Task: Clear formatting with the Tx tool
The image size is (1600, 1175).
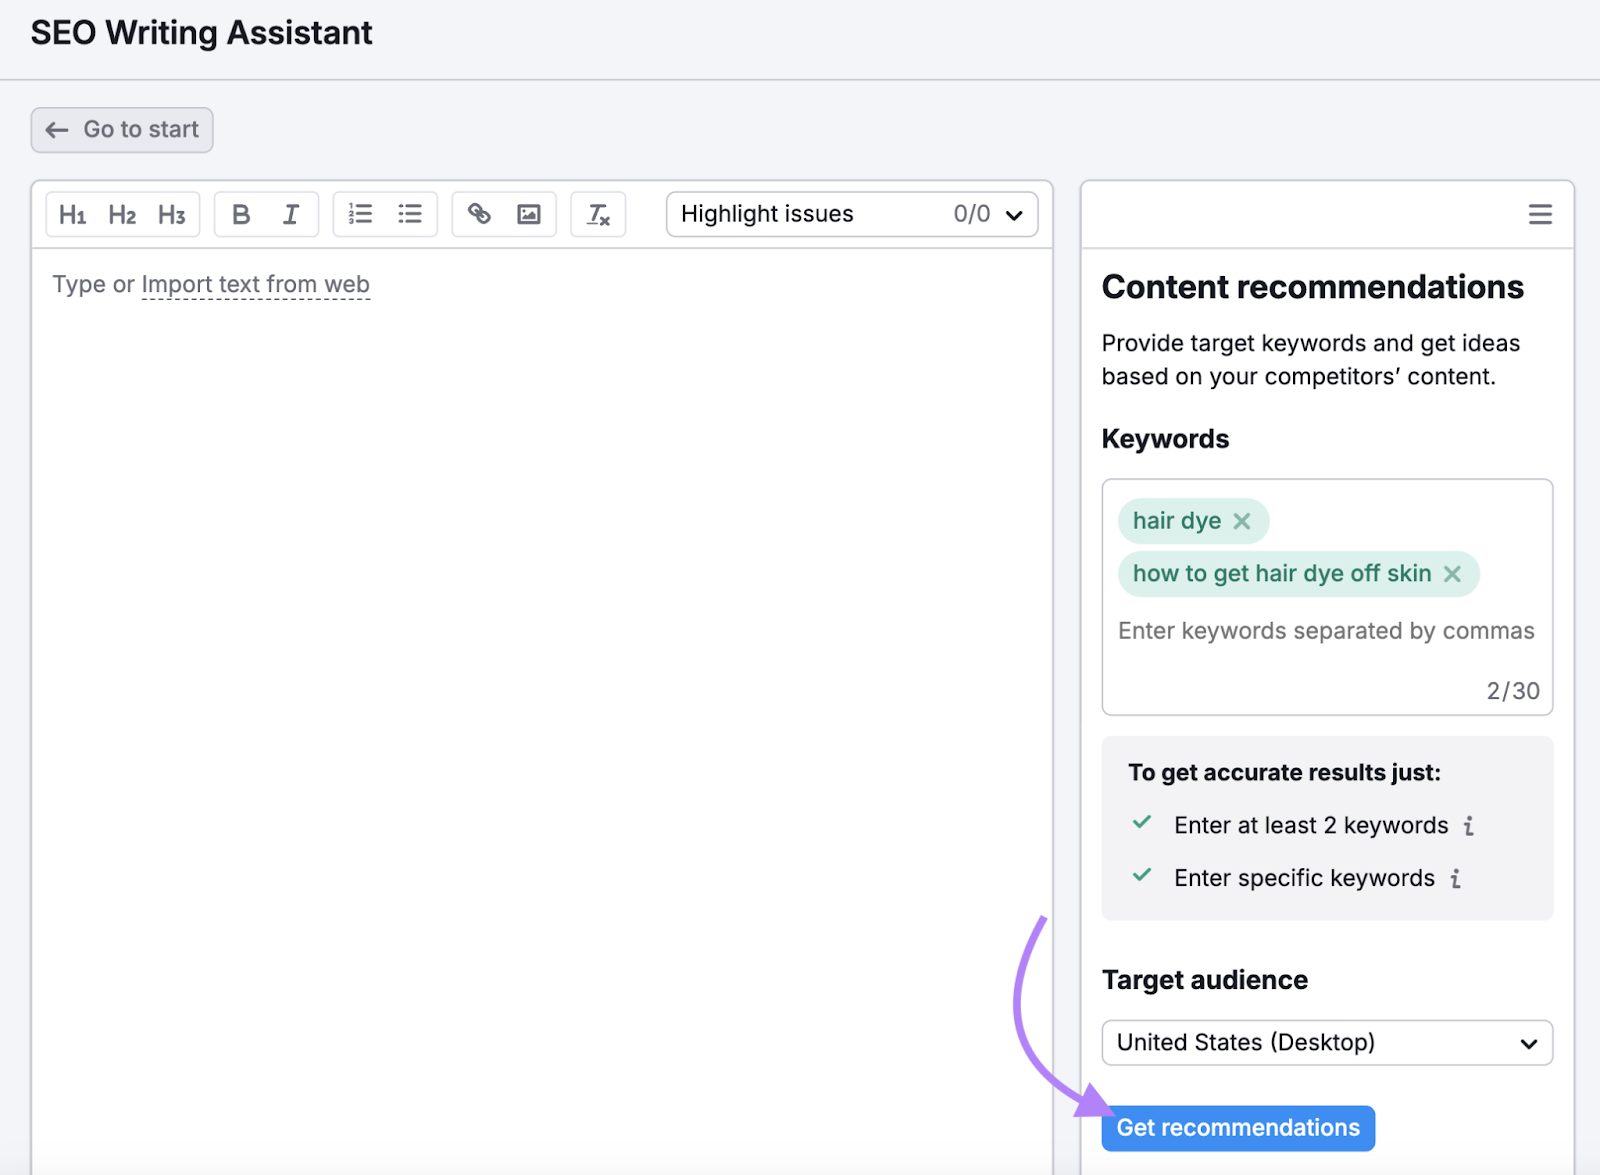Action: 597,213
